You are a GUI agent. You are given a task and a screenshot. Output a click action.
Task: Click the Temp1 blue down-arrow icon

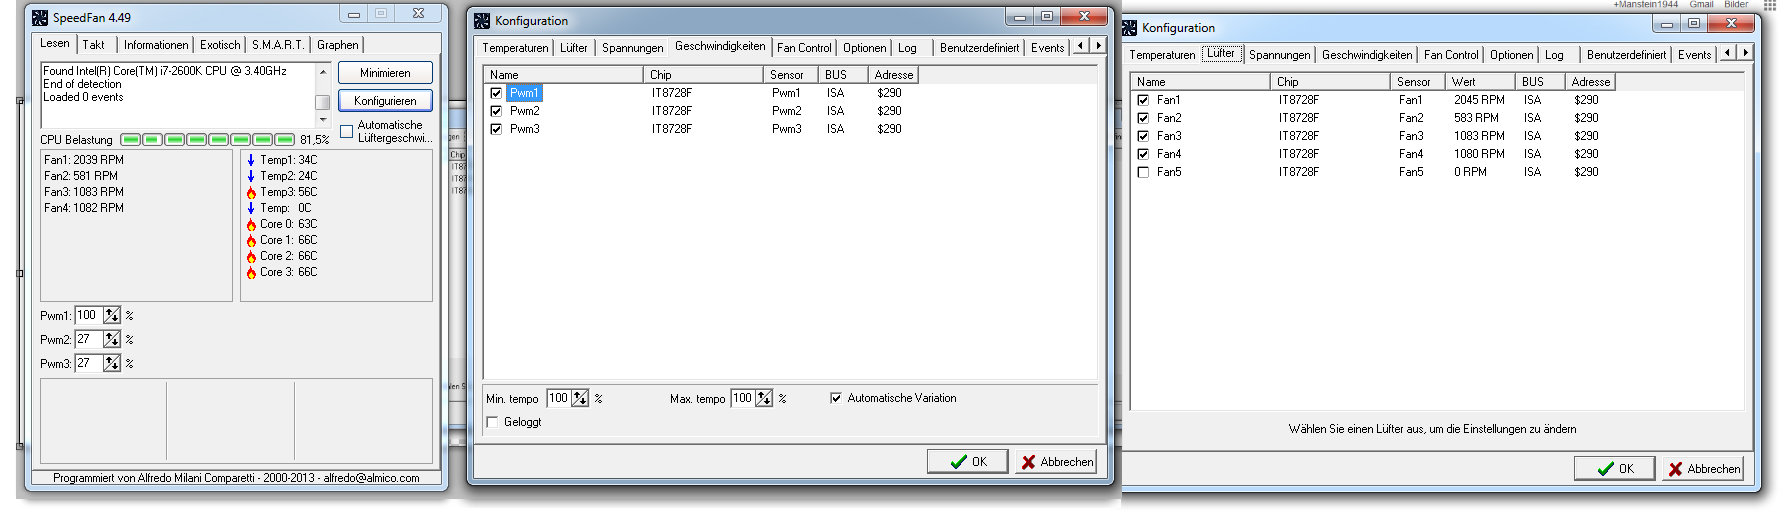coord(251,160)
